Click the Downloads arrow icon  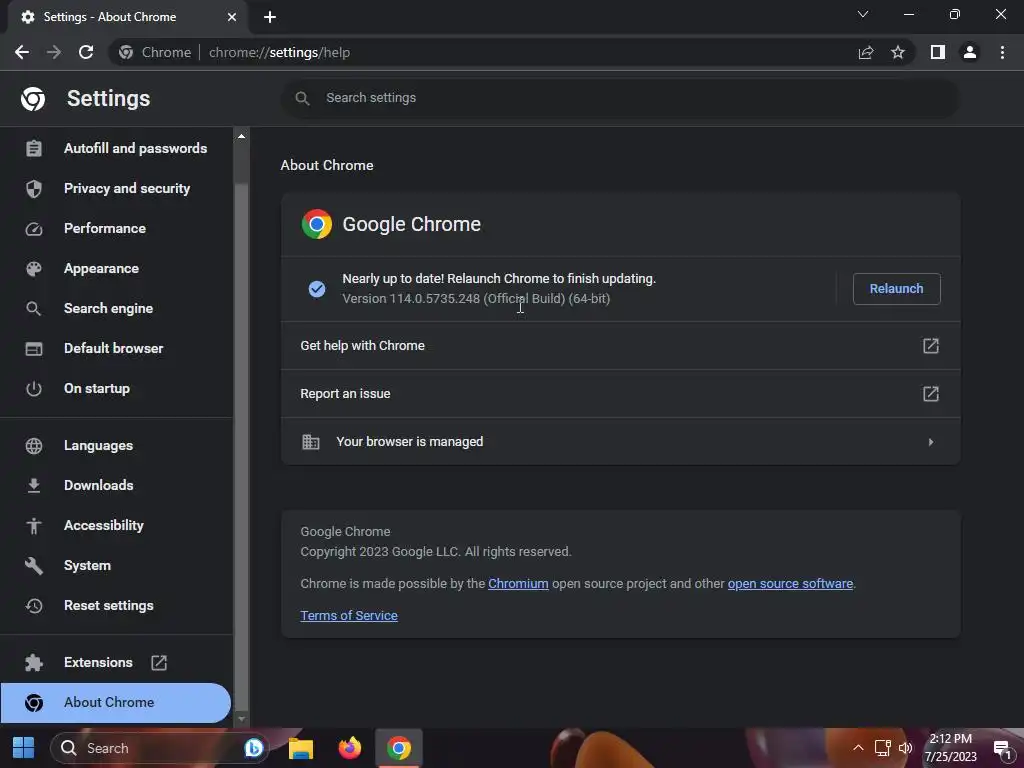(x=34, y=485)
